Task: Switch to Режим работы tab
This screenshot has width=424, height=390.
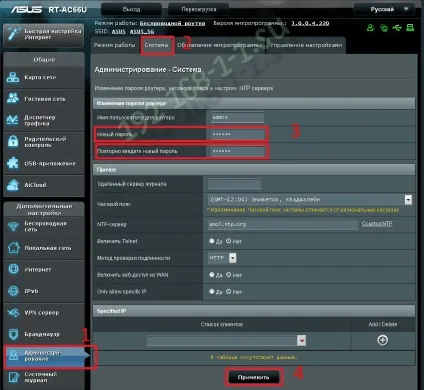Action: [114, 45]
